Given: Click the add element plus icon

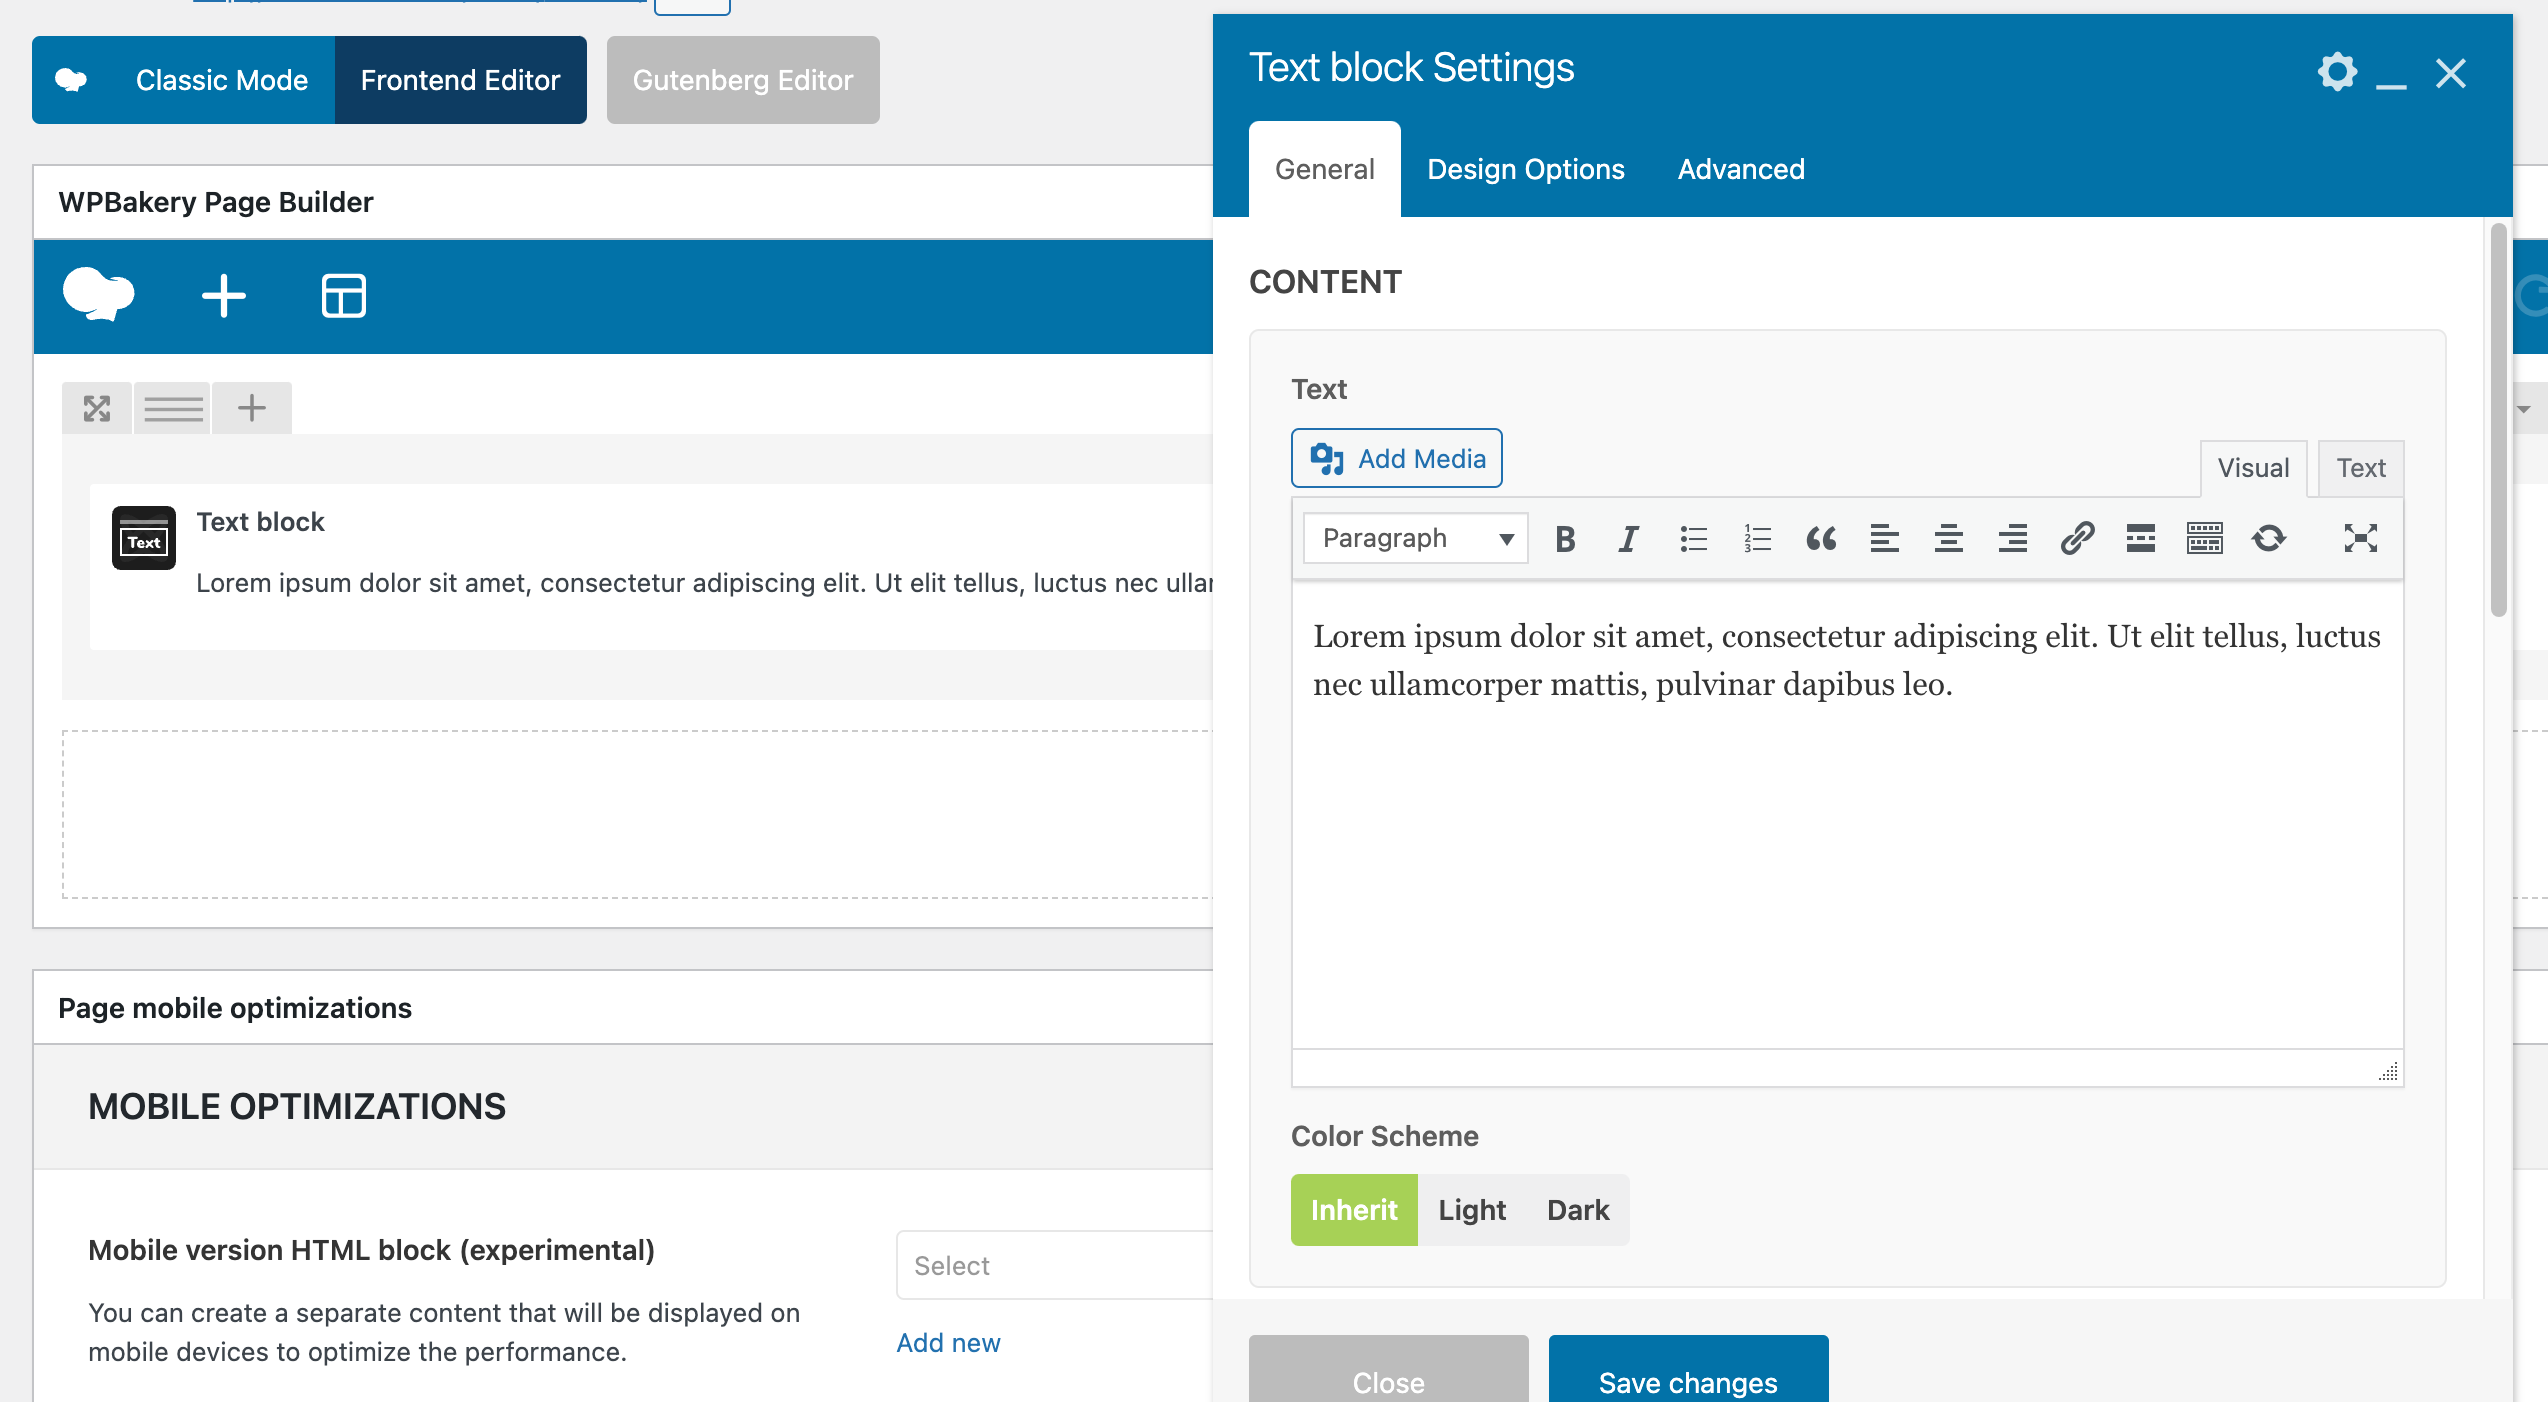Looking at the screenshot, I should pos(224,296).
